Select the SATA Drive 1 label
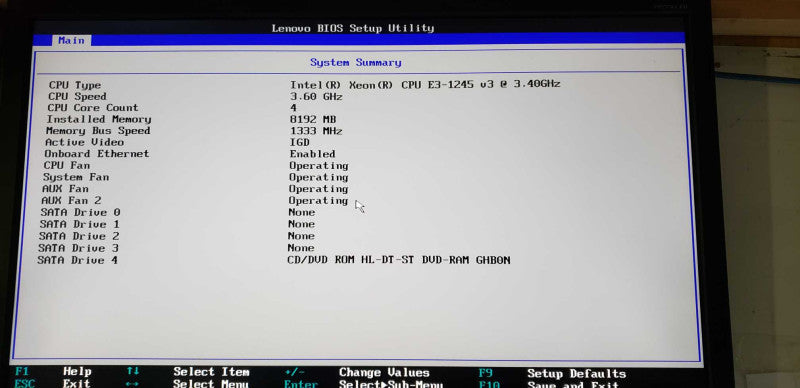800x388 pixels. point(80,224)
